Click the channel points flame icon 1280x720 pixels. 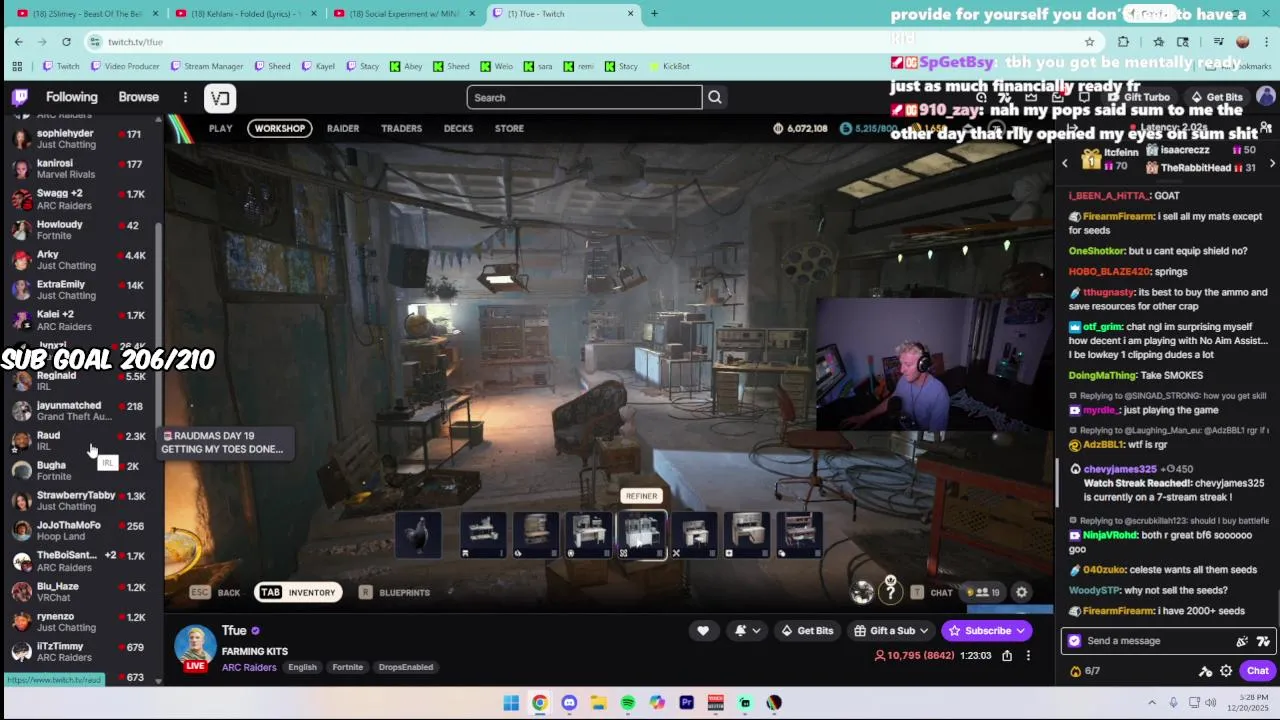click(1075, 671)
